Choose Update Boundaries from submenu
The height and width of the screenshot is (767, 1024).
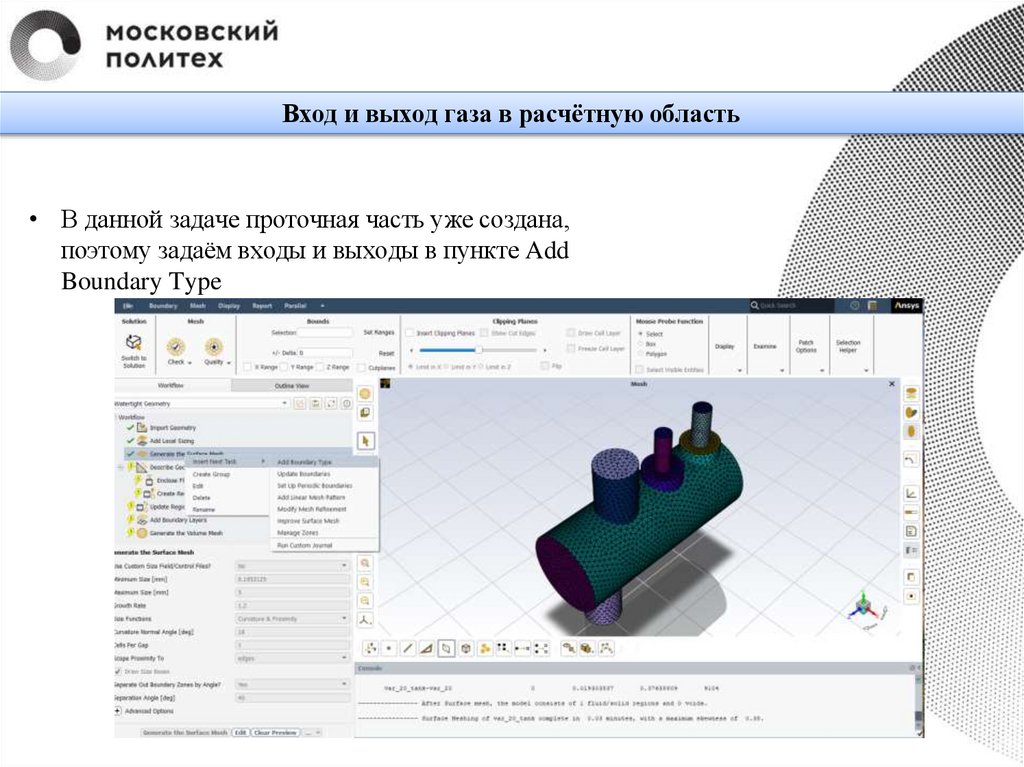(325, 474)
